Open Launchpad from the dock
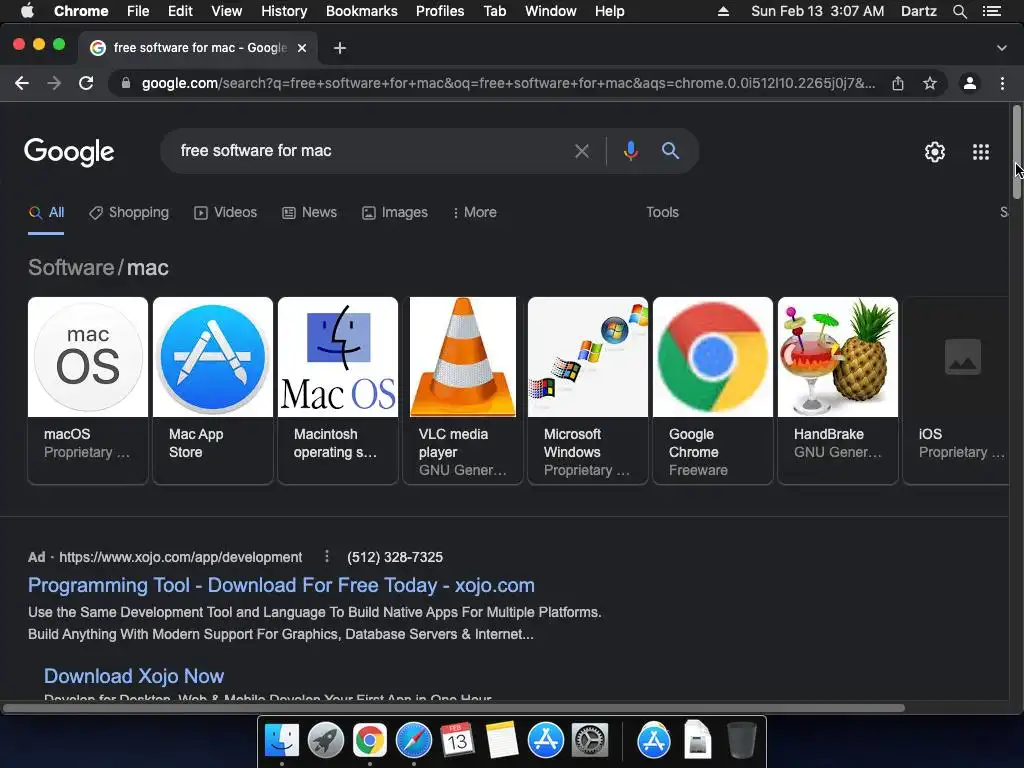 (325, 741)
